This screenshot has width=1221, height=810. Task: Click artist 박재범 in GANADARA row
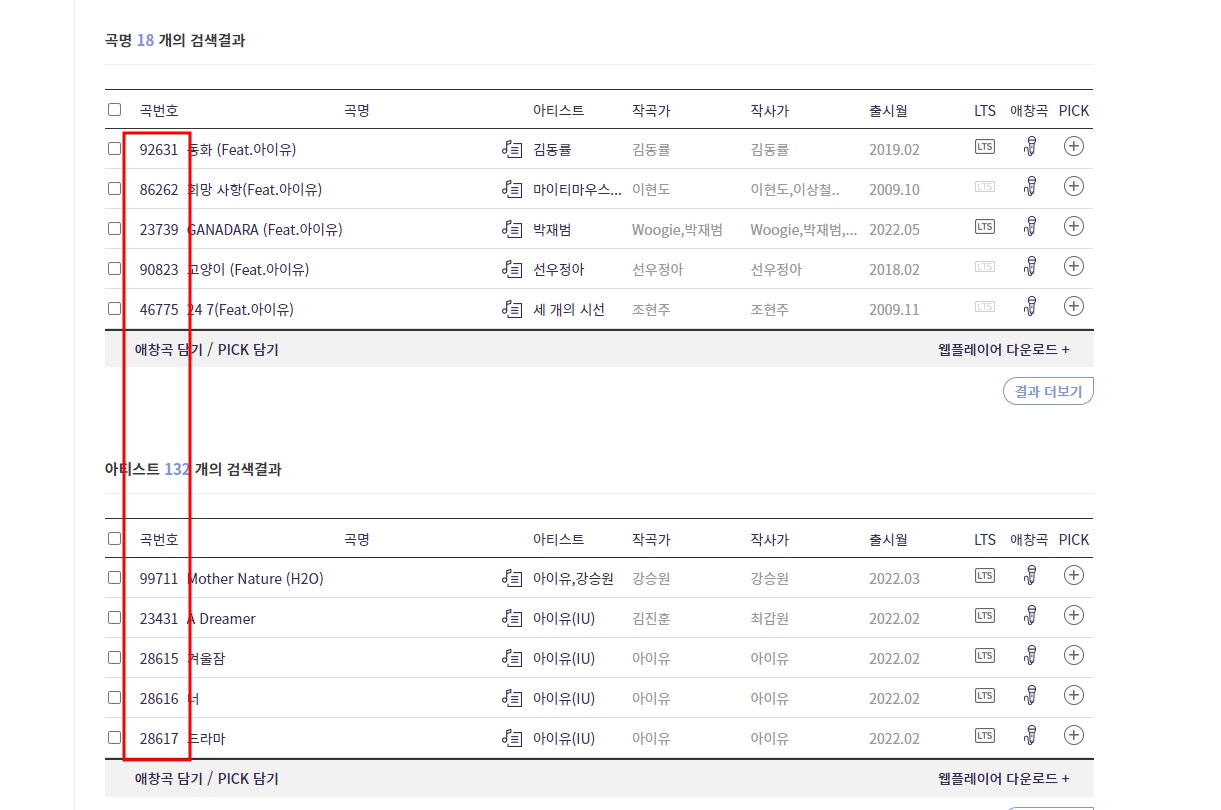coord(552,230)
